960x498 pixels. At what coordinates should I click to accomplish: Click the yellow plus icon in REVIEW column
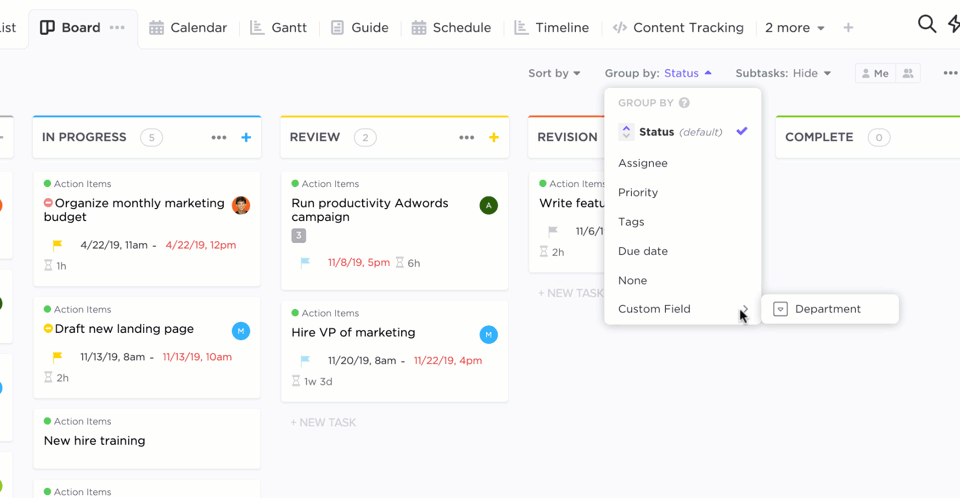click(x=493, y=137)
